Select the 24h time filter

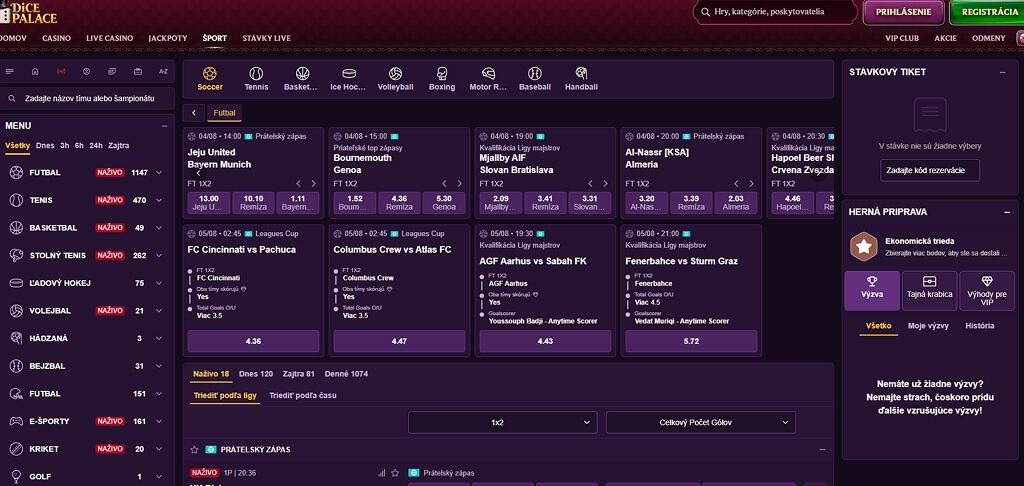click(x=96, y=146)
